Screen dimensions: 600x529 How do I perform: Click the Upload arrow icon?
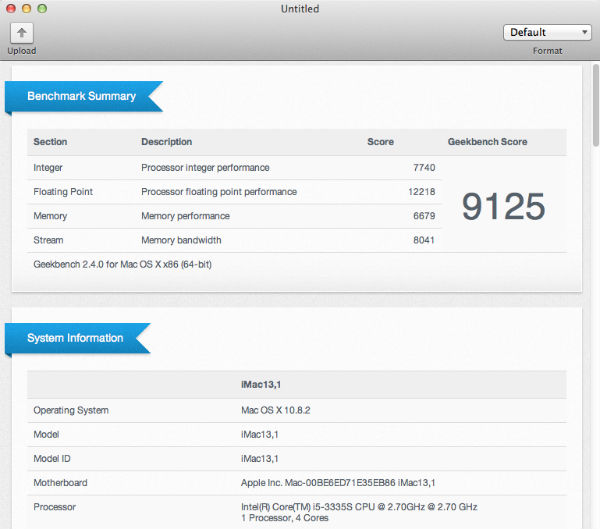(22, 33)
